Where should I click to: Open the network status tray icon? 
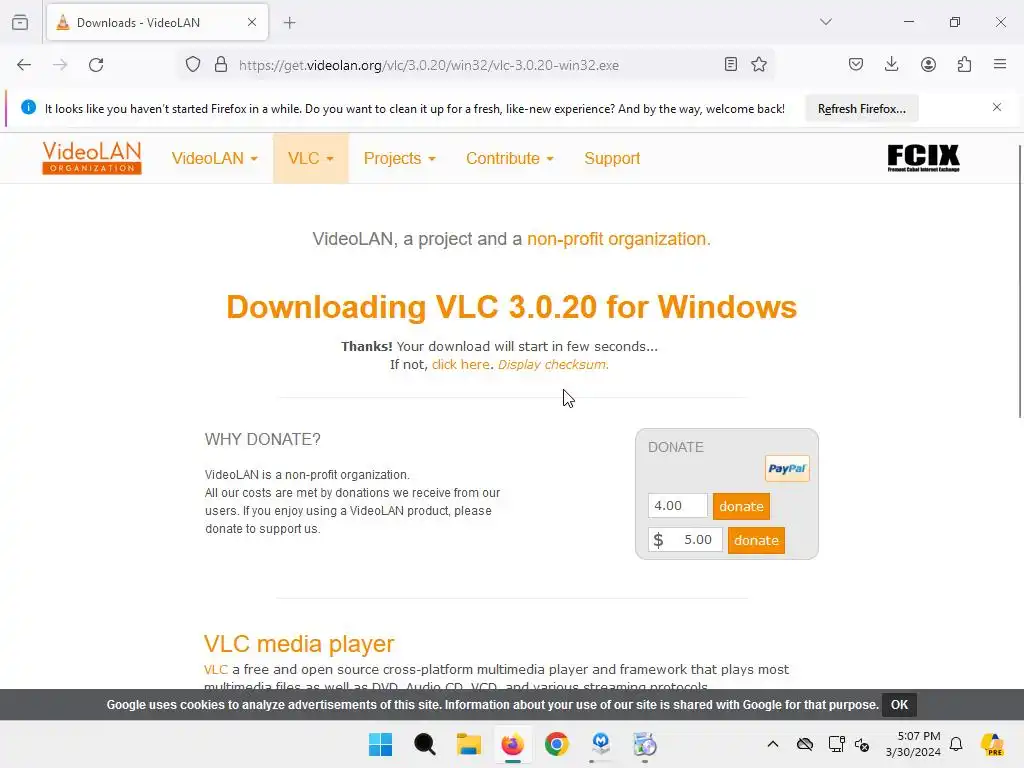[836, 744]
